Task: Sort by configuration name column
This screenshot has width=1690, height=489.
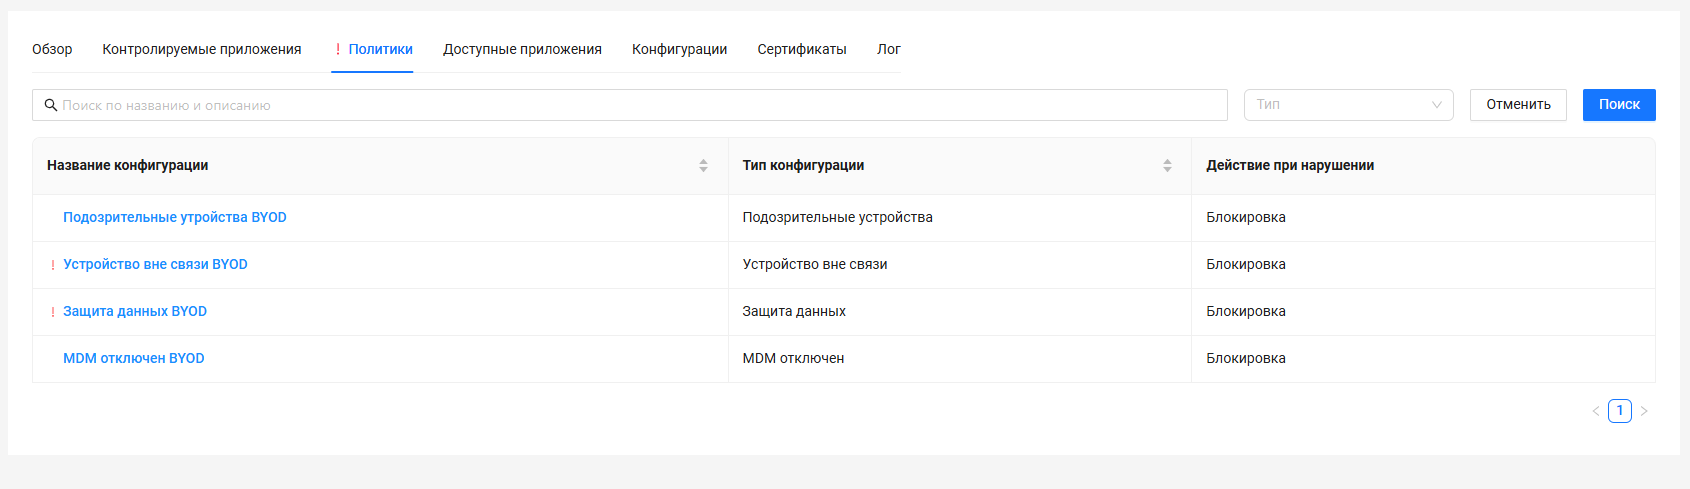Action: coord(703,166)
